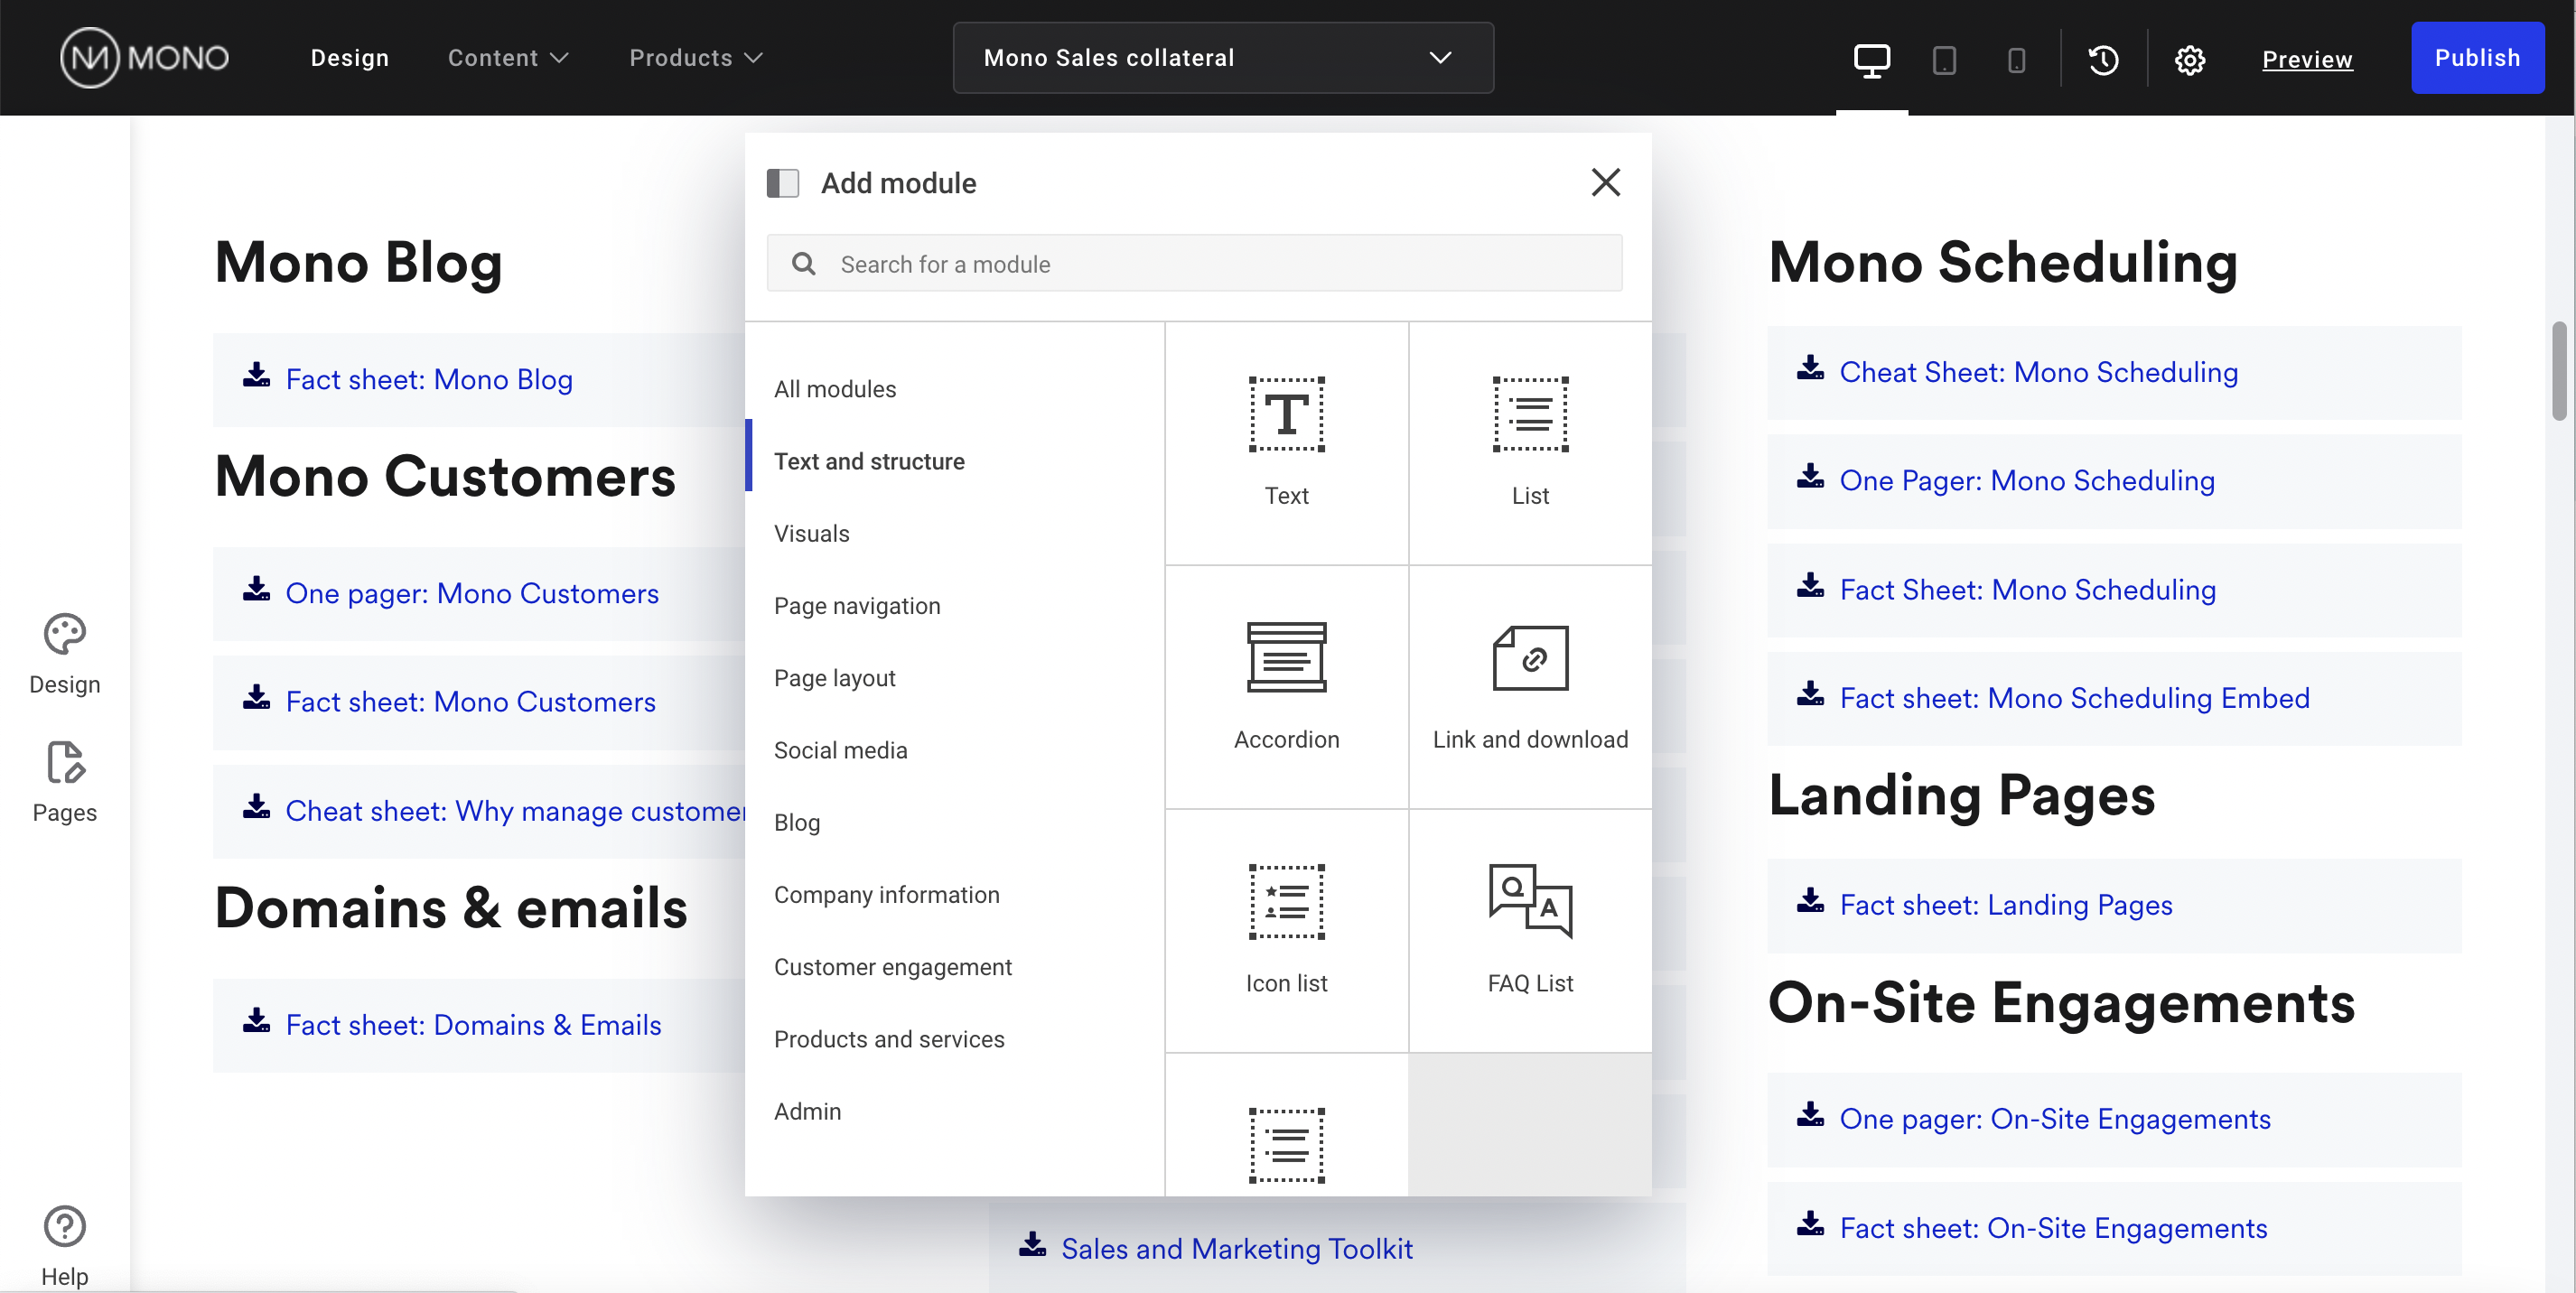Switch to mobile preview device icon
Viewport: 2576px width, 1293px height.
[x=2016, y=60]
